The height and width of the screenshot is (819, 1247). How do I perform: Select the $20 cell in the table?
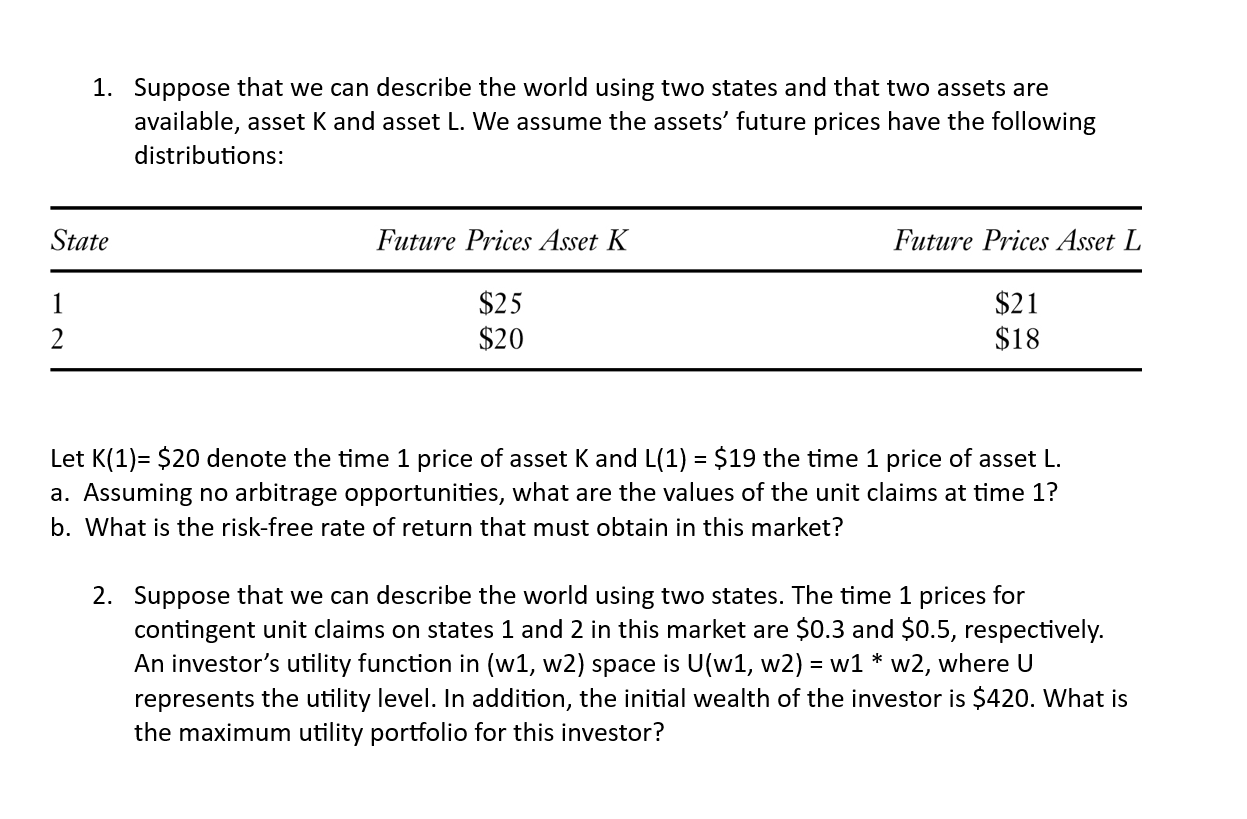click(501, 339)
